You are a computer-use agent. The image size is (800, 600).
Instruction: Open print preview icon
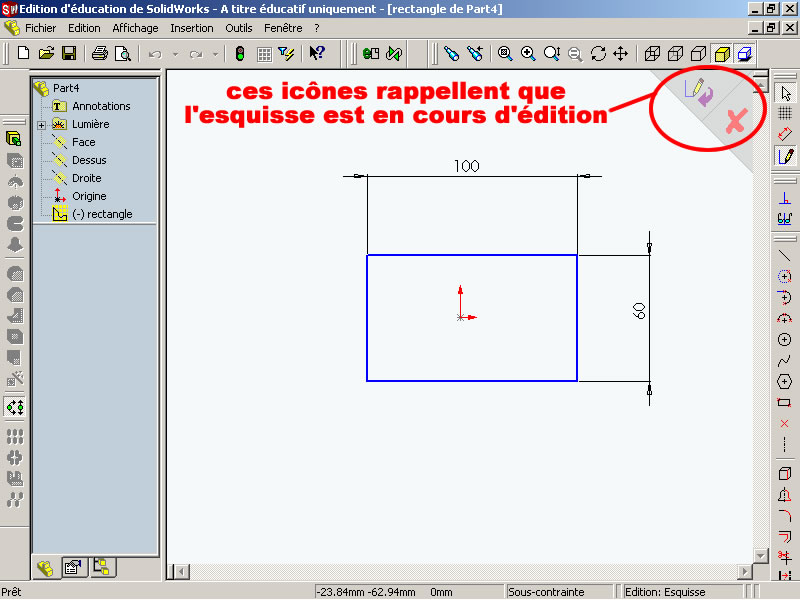123,53
